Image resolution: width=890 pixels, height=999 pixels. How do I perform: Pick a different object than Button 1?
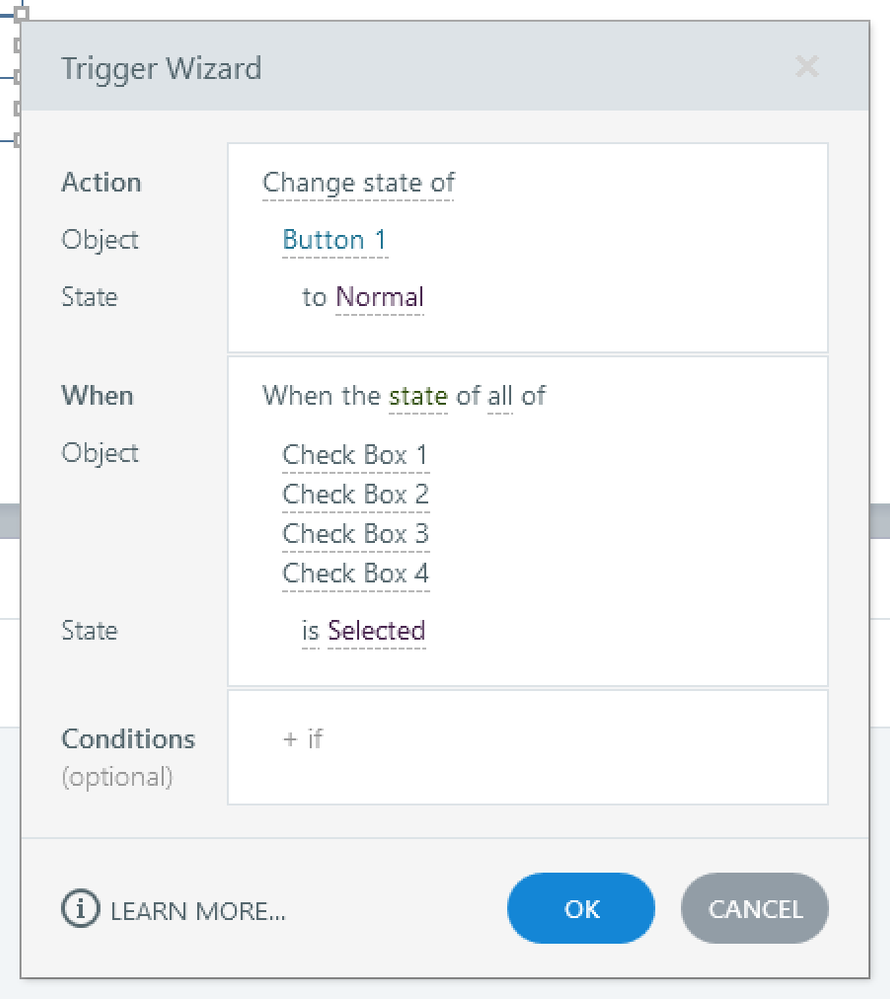coord(334,240)
